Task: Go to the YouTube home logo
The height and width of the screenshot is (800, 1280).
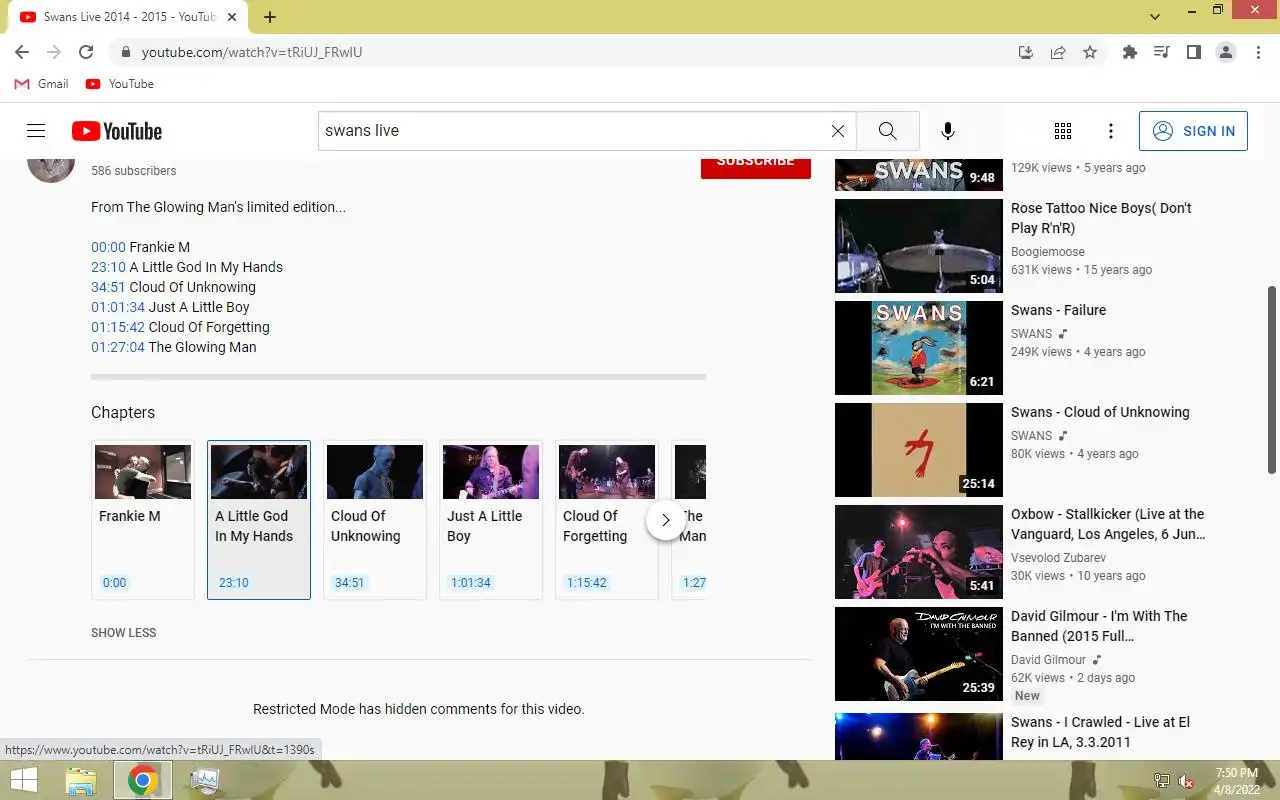Action: (117, 131)
